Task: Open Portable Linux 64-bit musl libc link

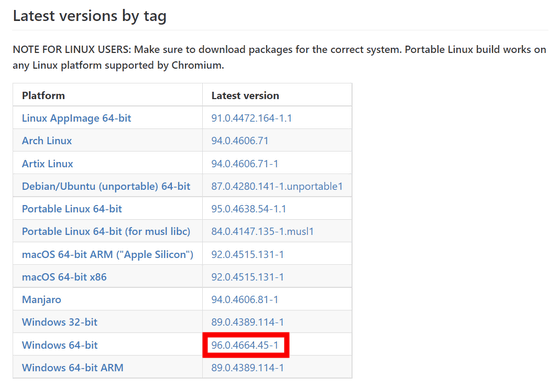Action: pyautogui.click(x=106, y=232)
